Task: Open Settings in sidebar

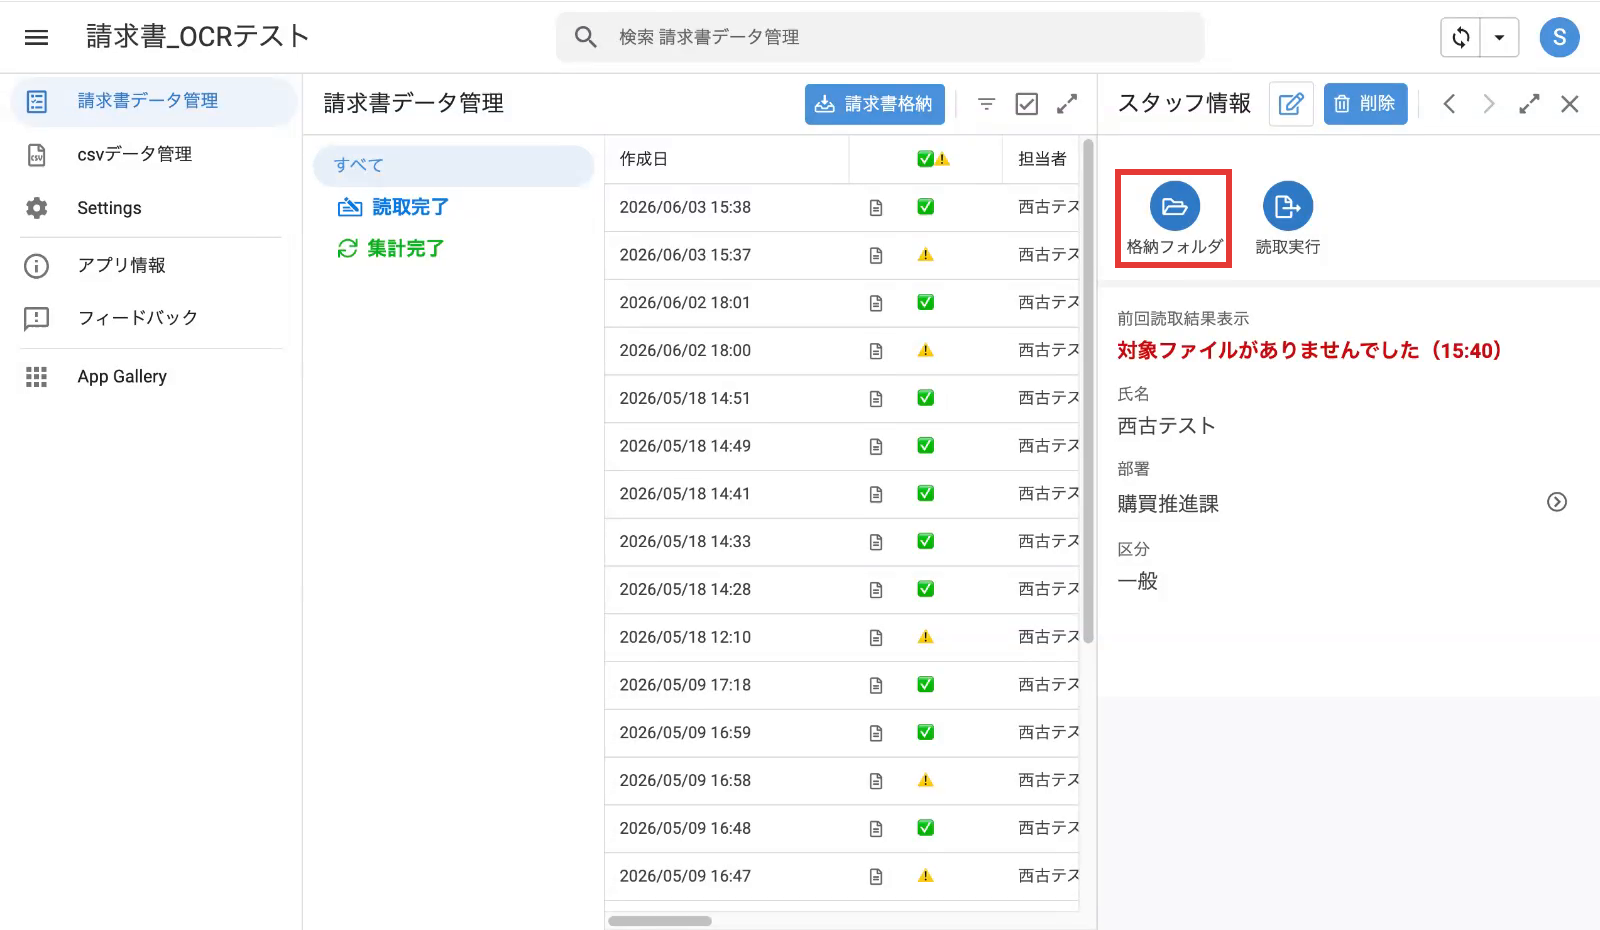Action: click(154, 208)
